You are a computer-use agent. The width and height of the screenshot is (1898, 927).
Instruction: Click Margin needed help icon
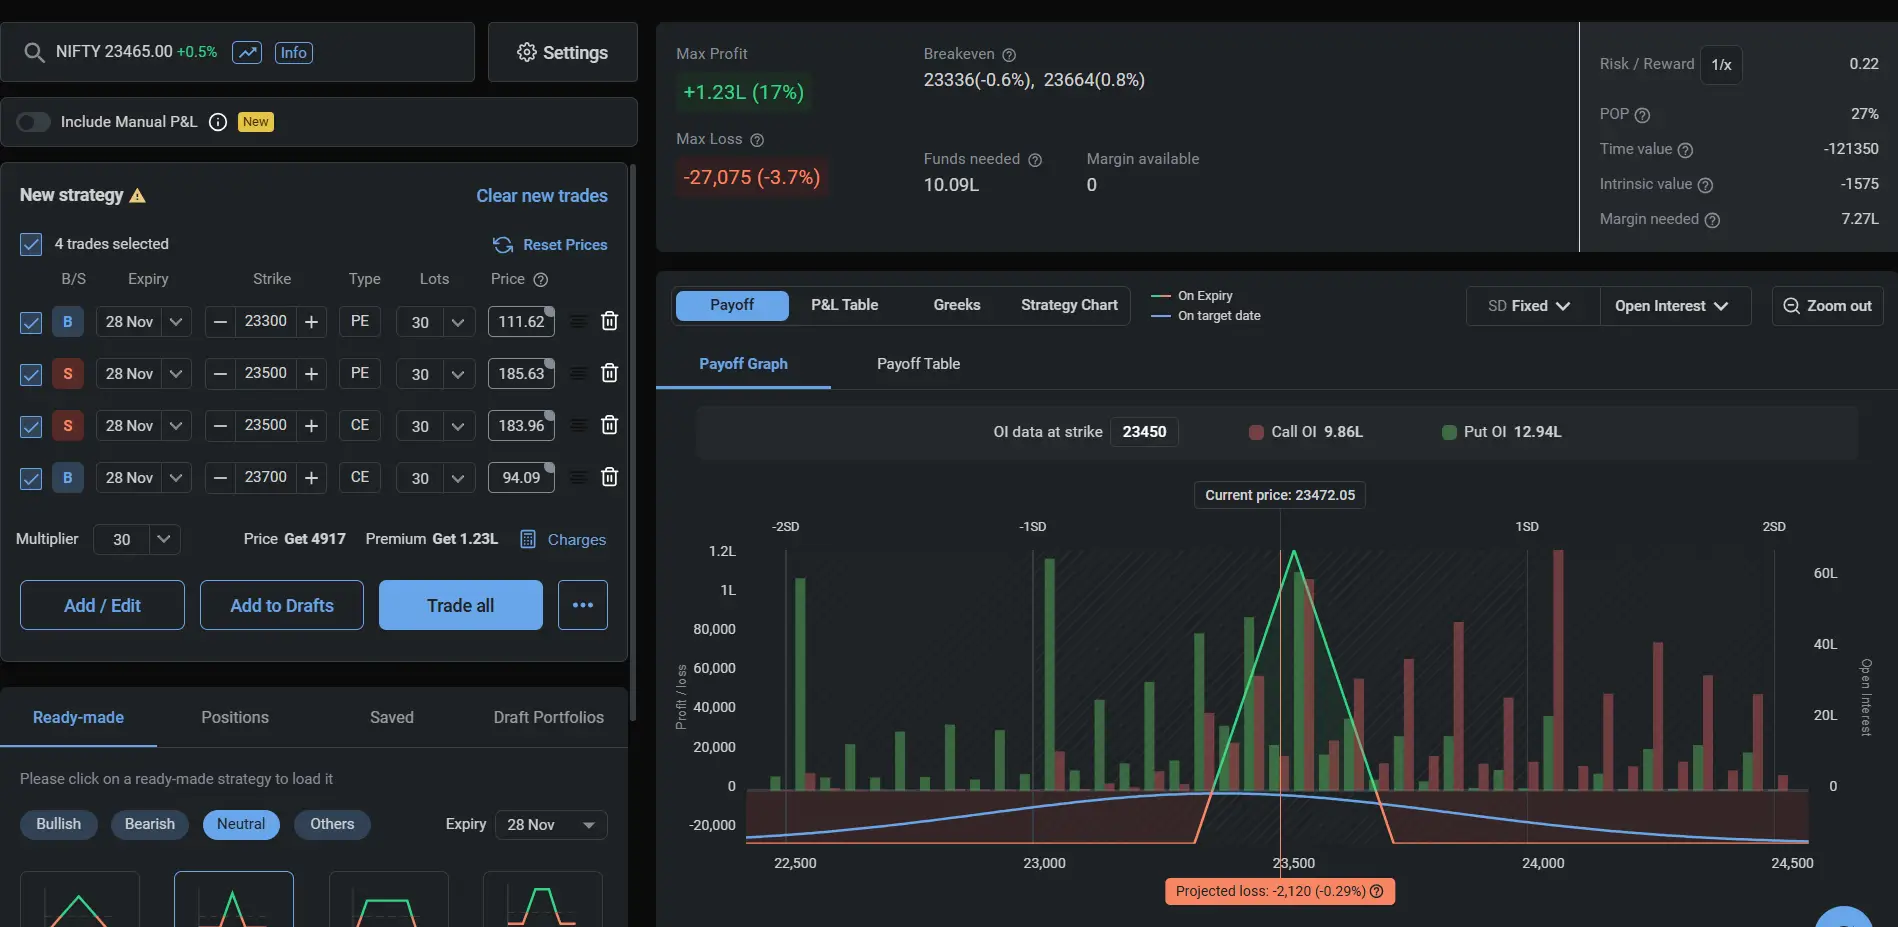1712,220
